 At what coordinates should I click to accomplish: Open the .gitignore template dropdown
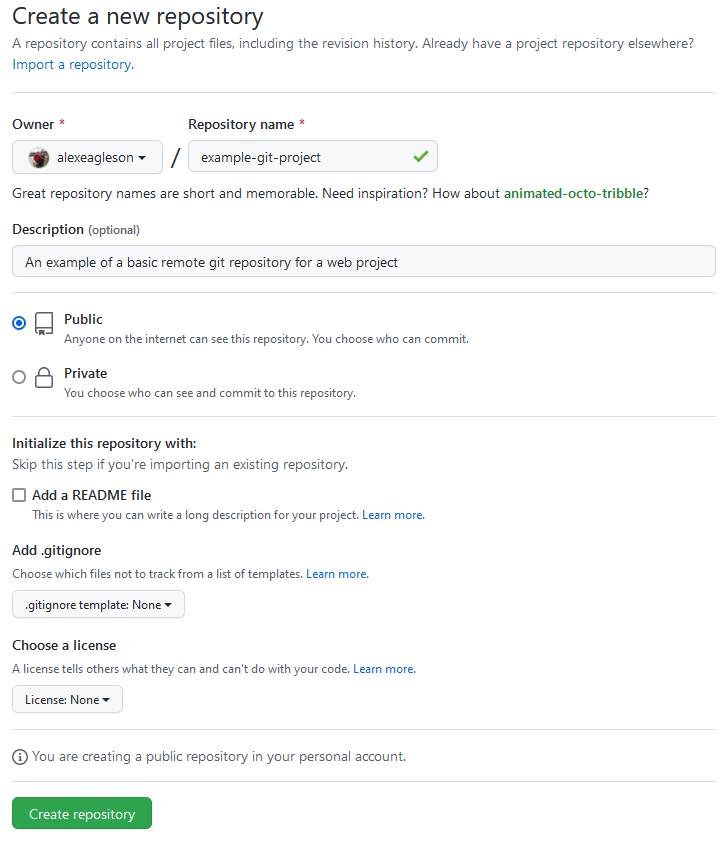tap(98, 604)
